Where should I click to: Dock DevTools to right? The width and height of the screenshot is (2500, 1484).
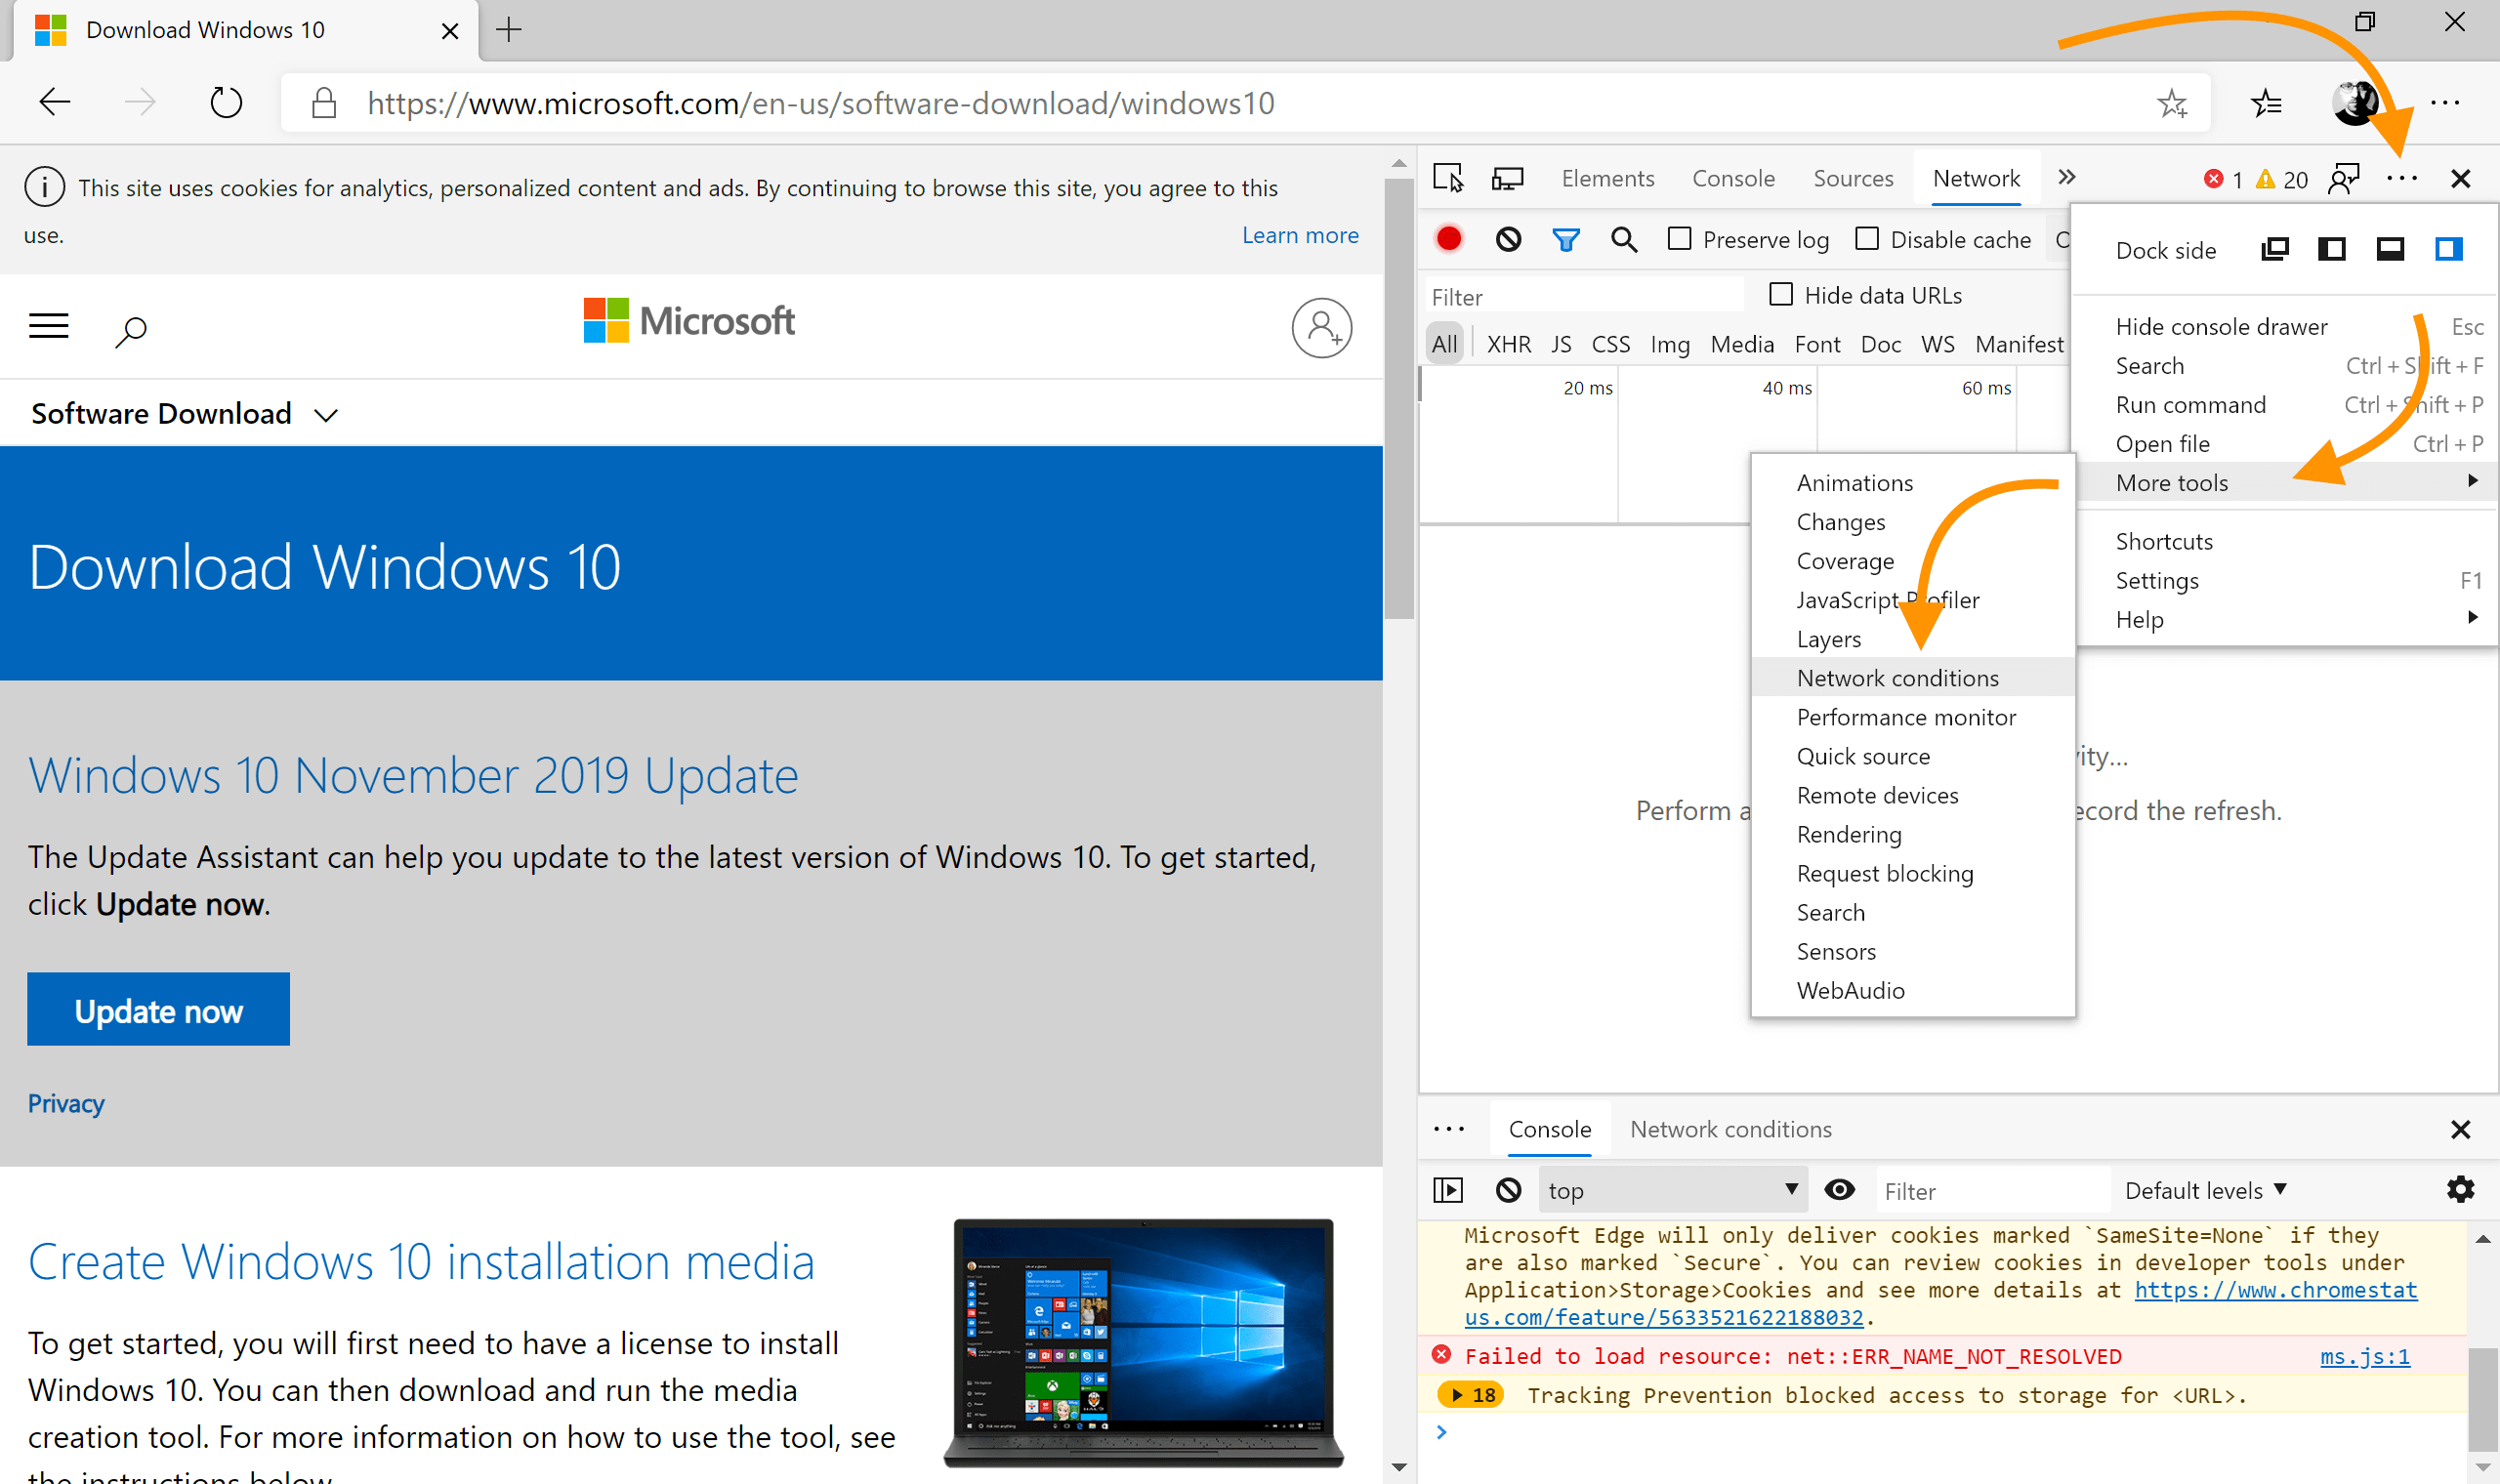[x=2448, y=249]
